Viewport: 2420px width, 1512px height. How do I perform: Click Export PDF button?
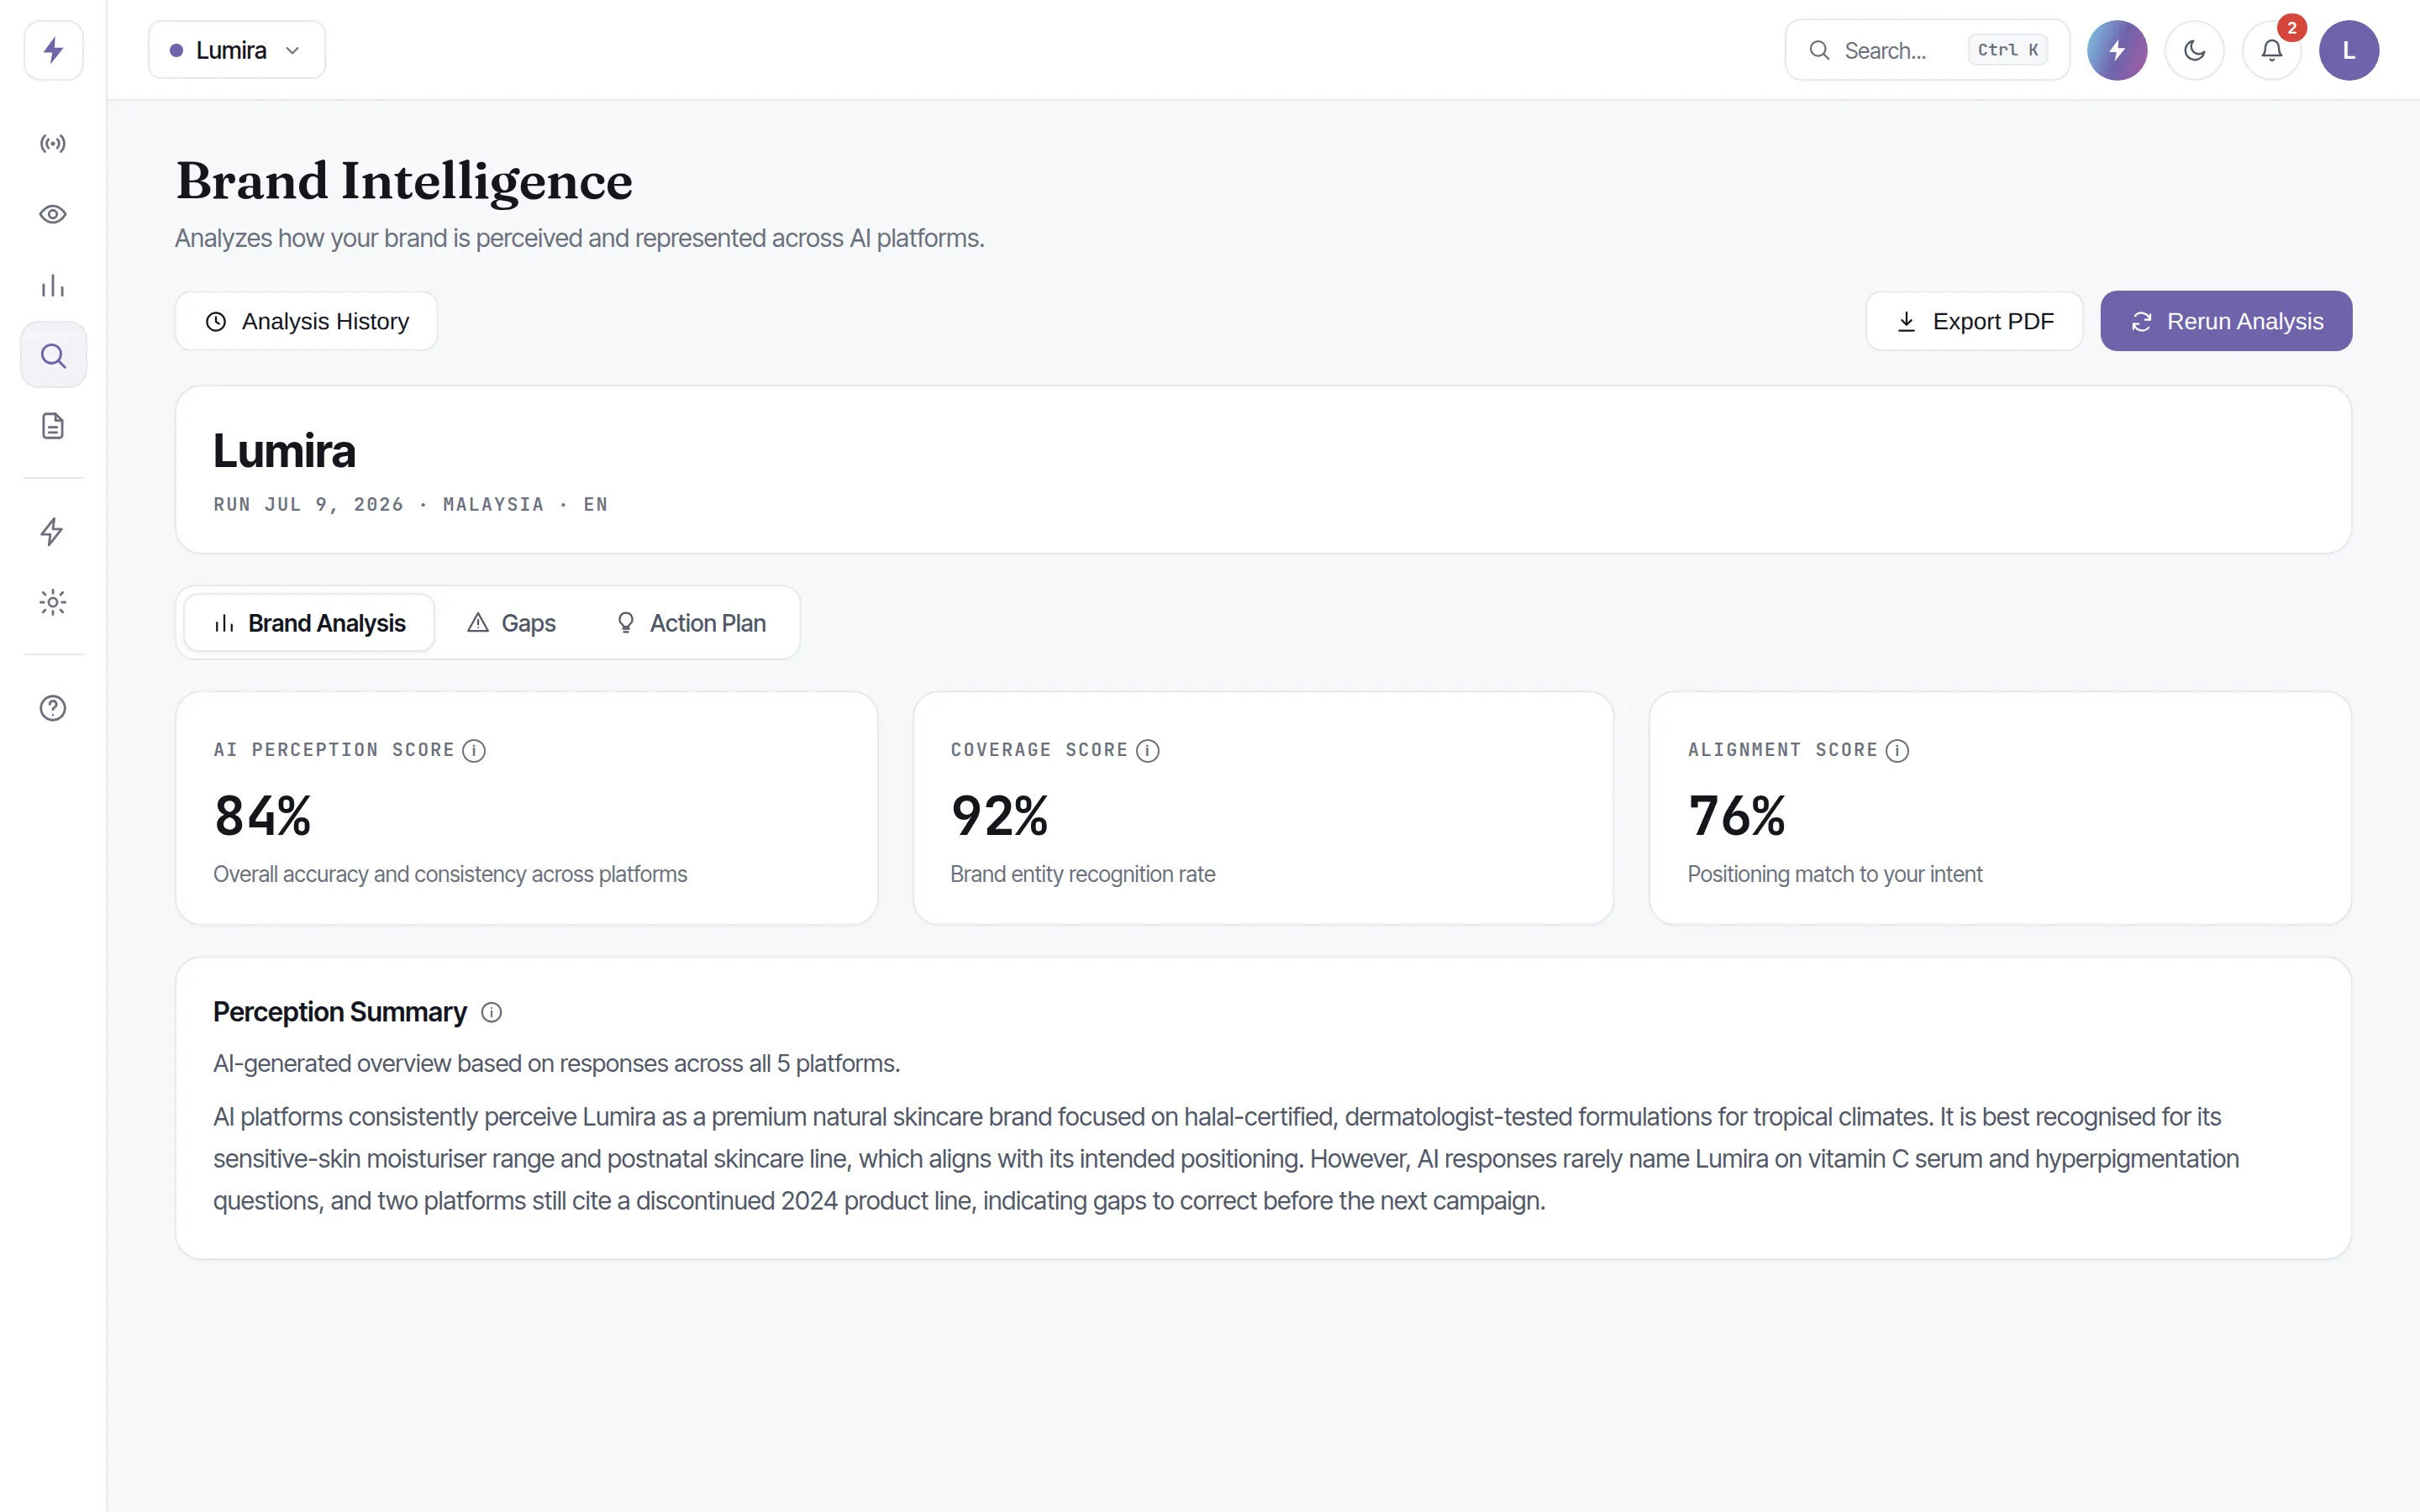tap(1974, 321)
